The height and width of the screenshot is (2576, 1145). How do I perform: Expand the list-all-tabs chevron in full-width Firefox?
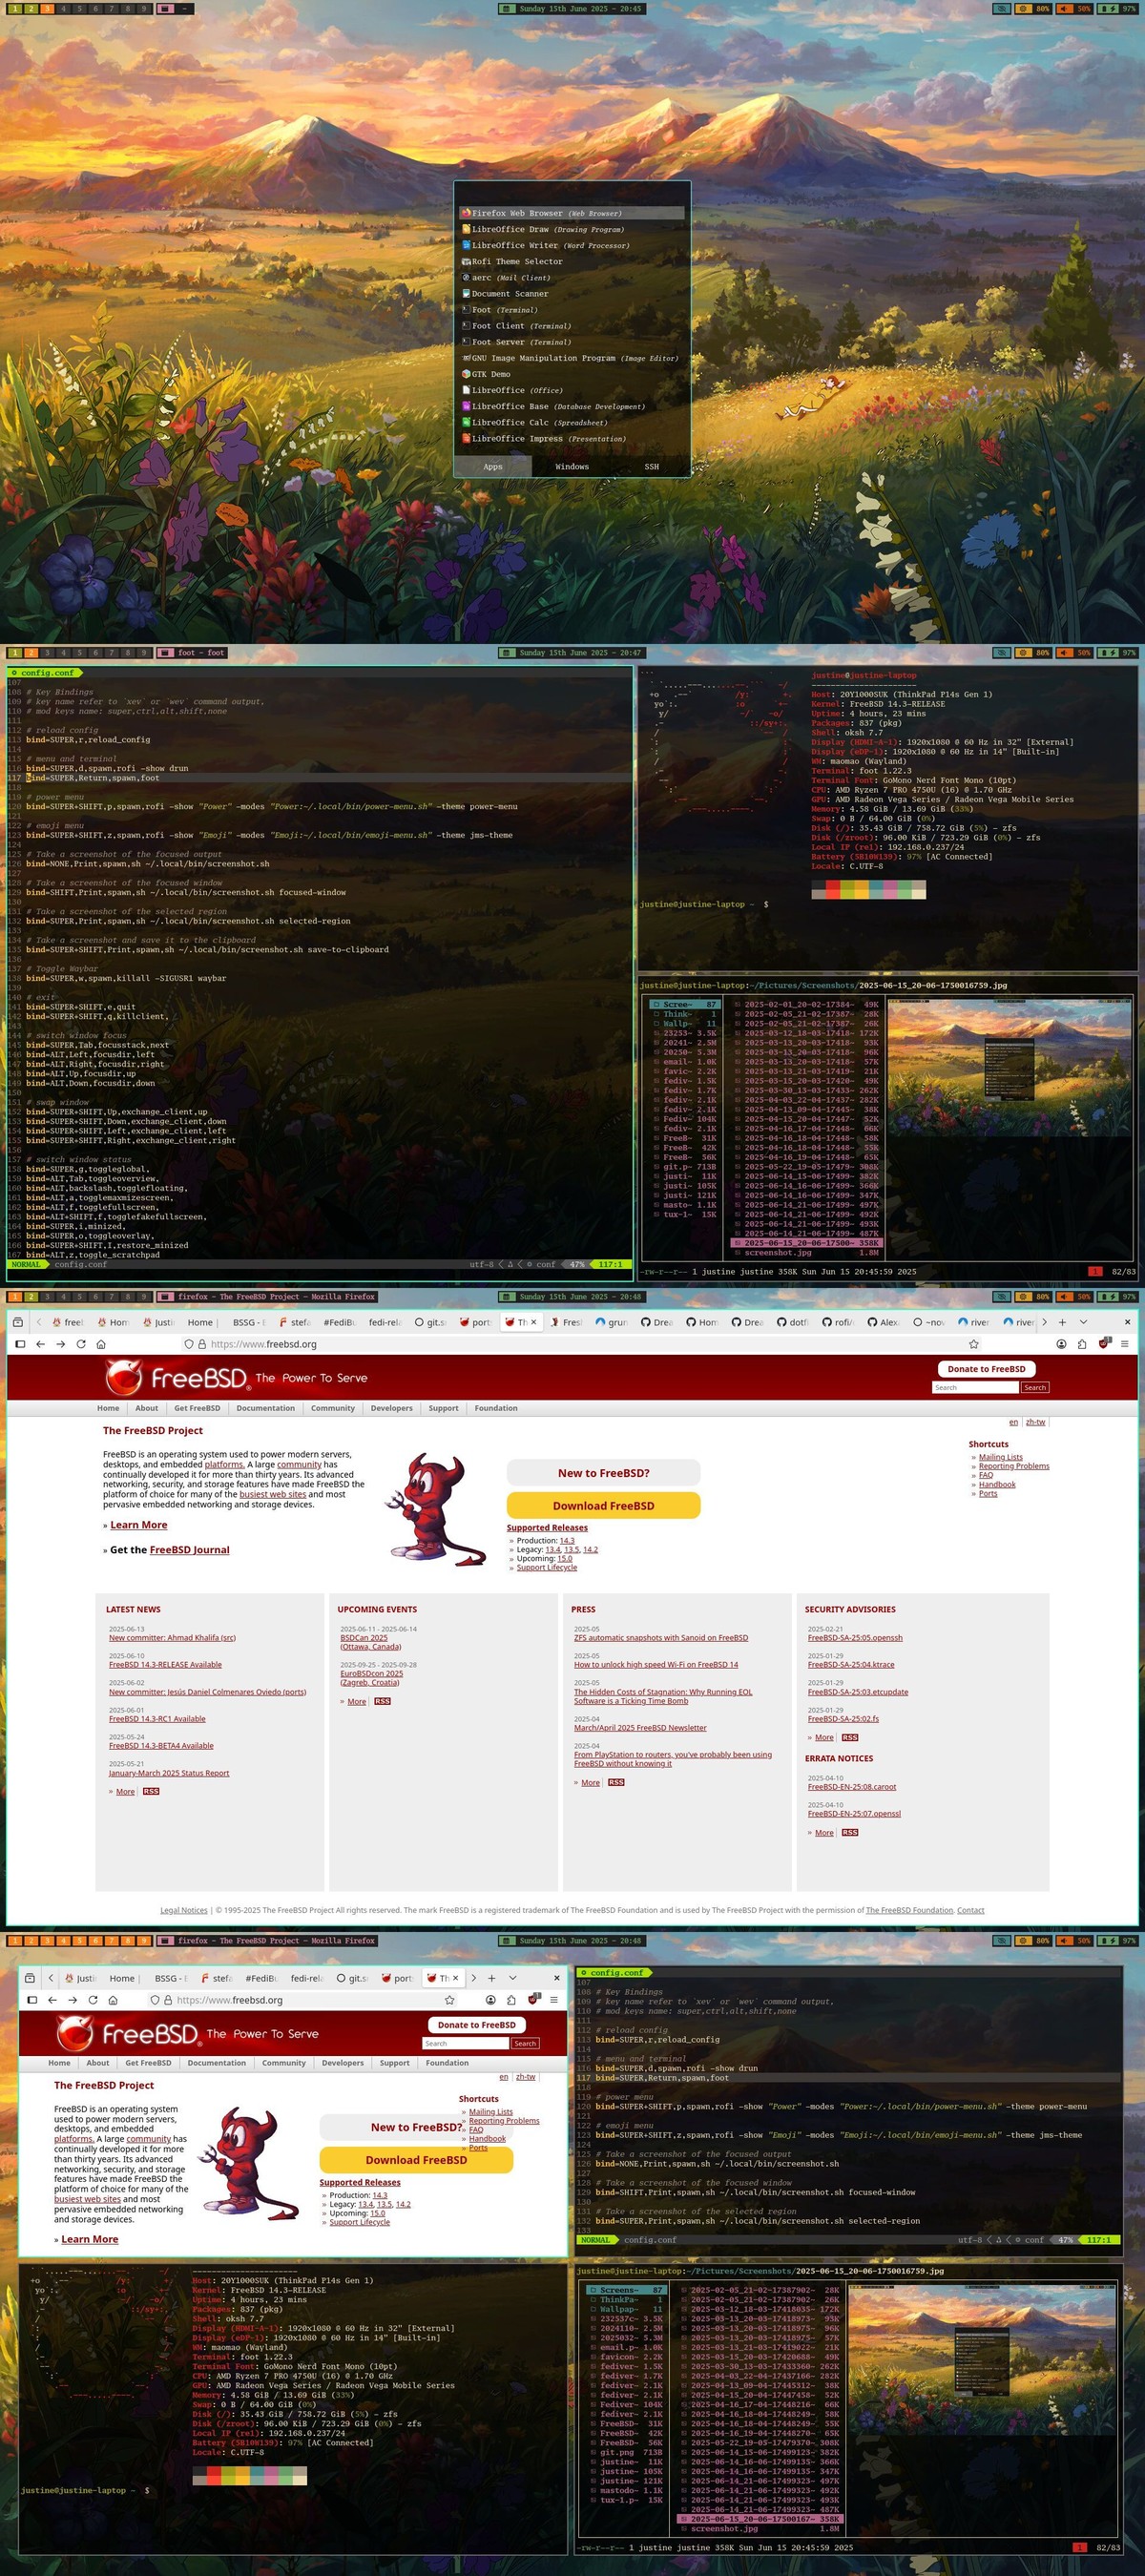(1083, 1322)
